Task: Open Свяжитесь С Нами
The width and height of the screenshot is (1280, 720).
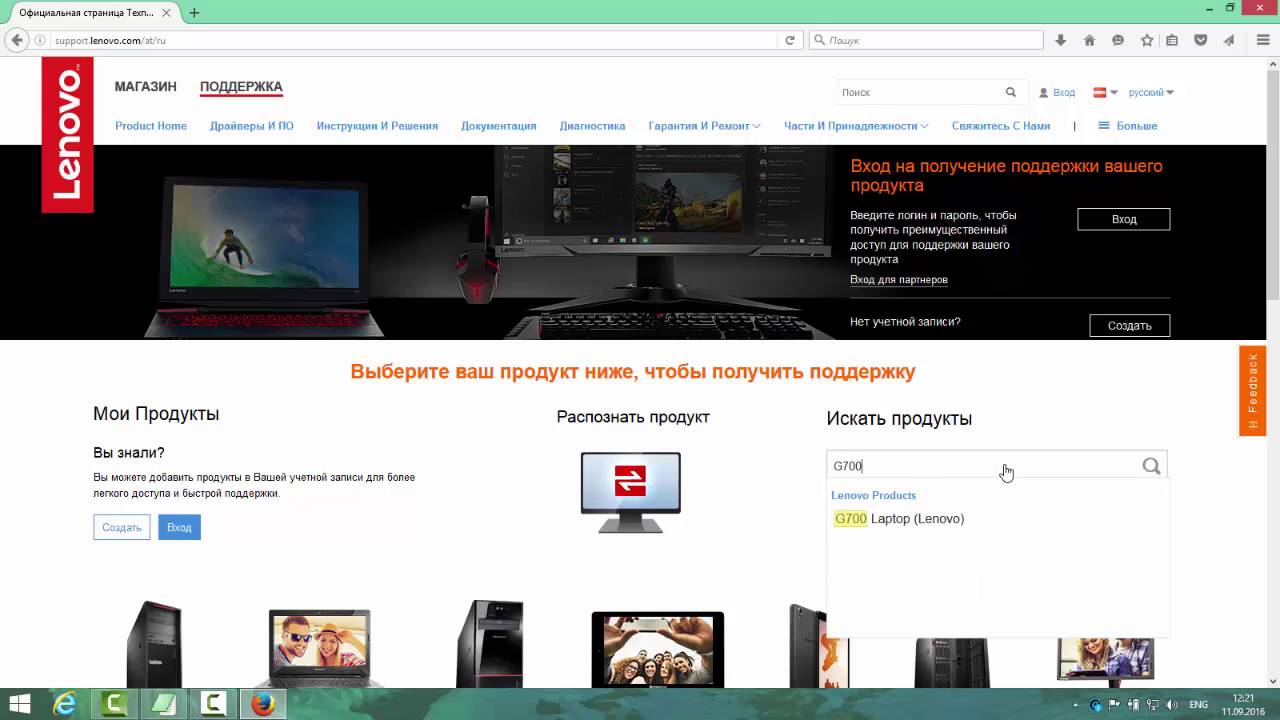Action: (x=1001, y=126)
